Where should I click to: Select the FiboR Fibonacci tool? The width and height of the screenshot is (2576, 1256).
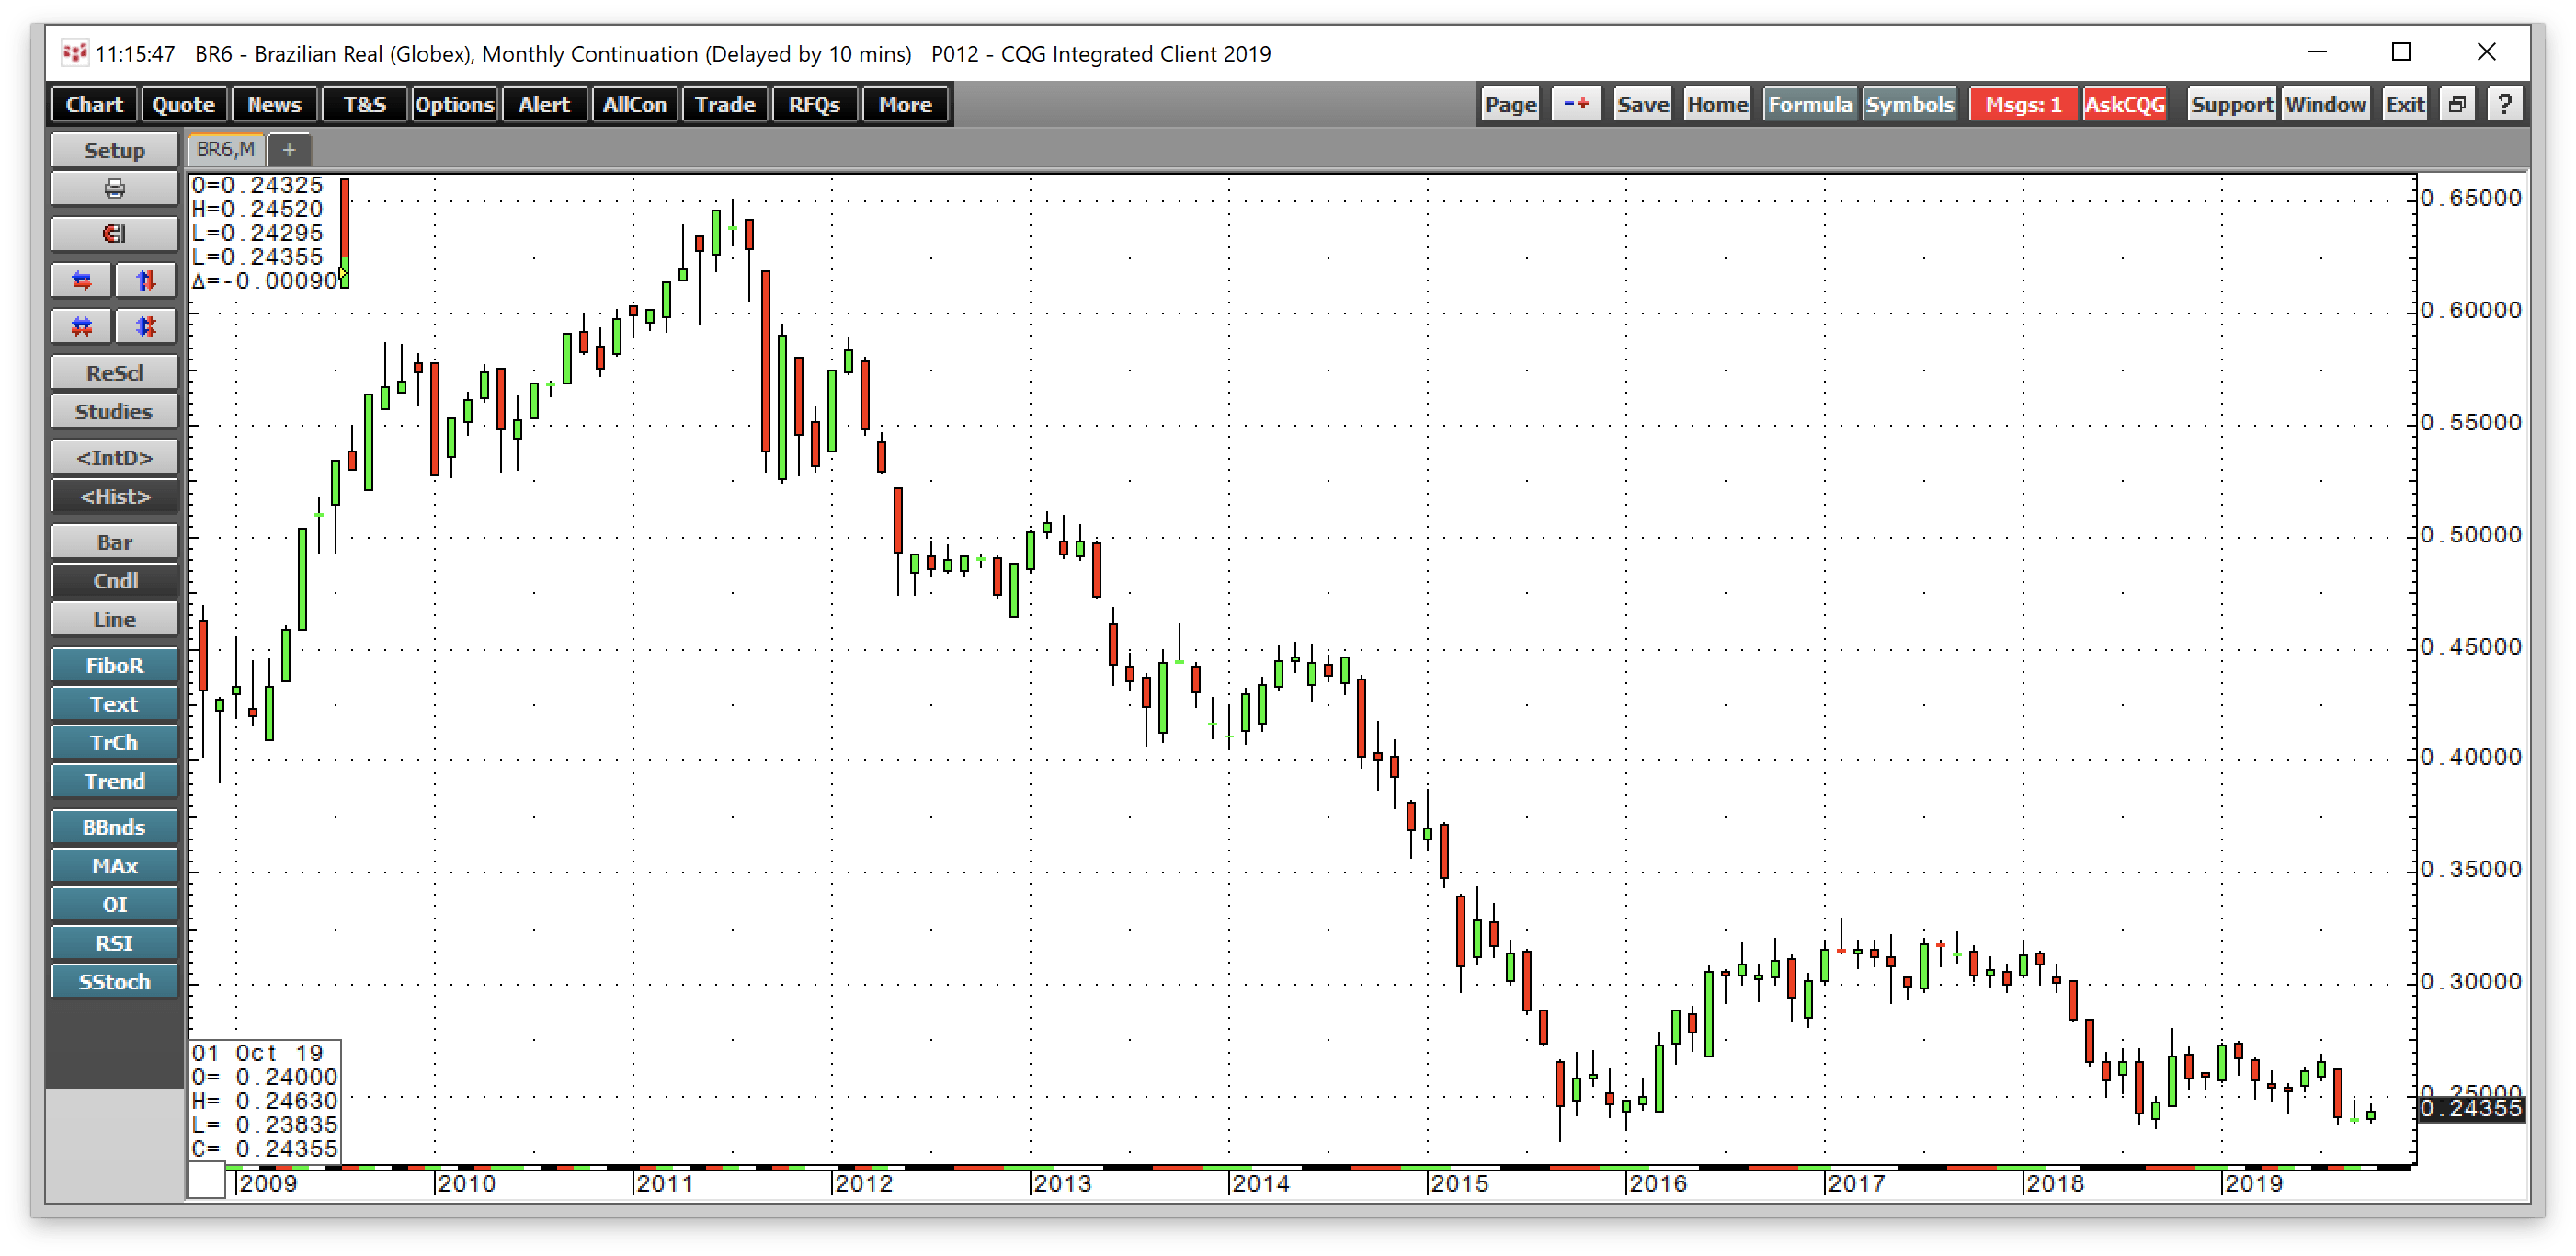114,666
